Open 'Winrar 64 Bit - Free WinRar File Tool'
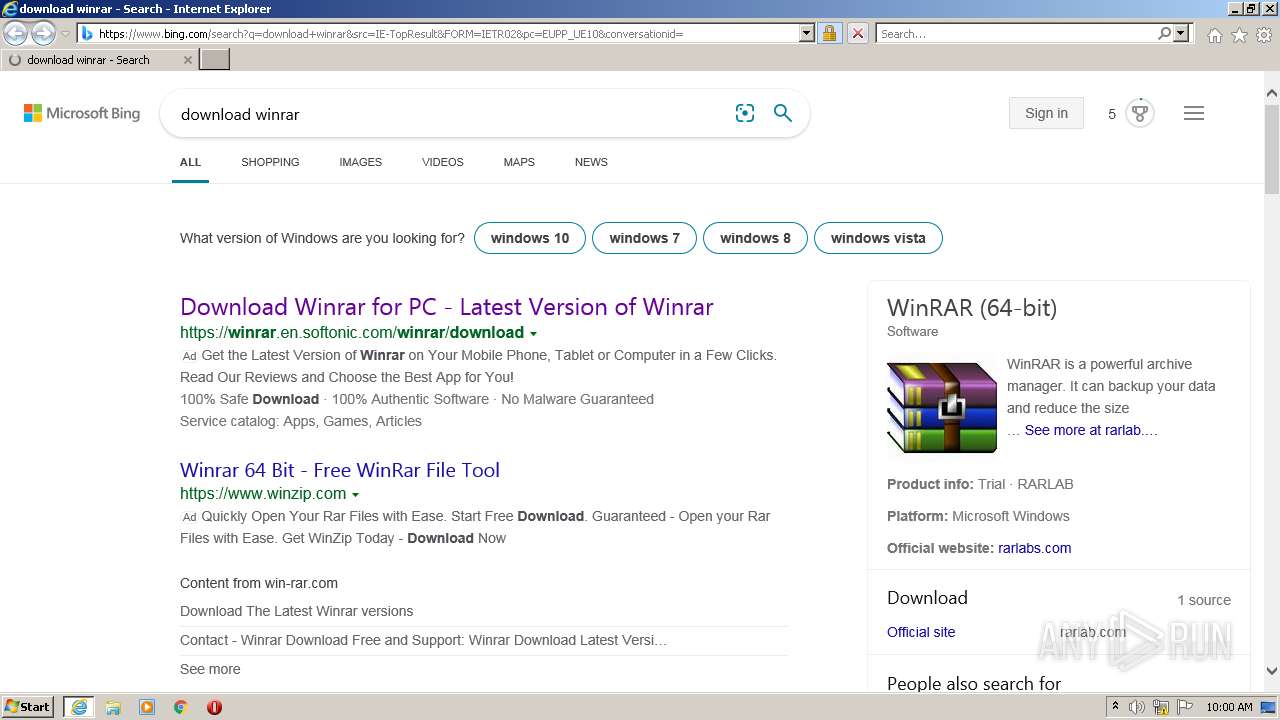Viewport: 1280px width, 720px height. pyautogui.click(x=340, y=470)
